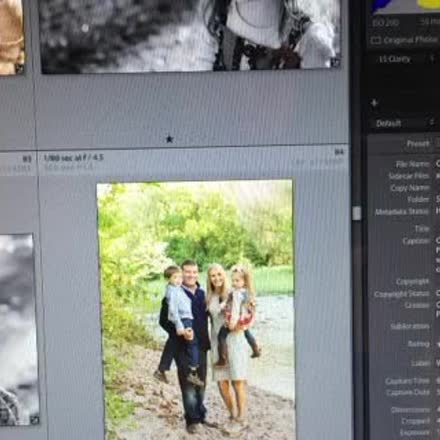The image size is (440, 440).
Task: Click the Capture Date metadata label
Action: pyautogui.click(x=408, y=393)
